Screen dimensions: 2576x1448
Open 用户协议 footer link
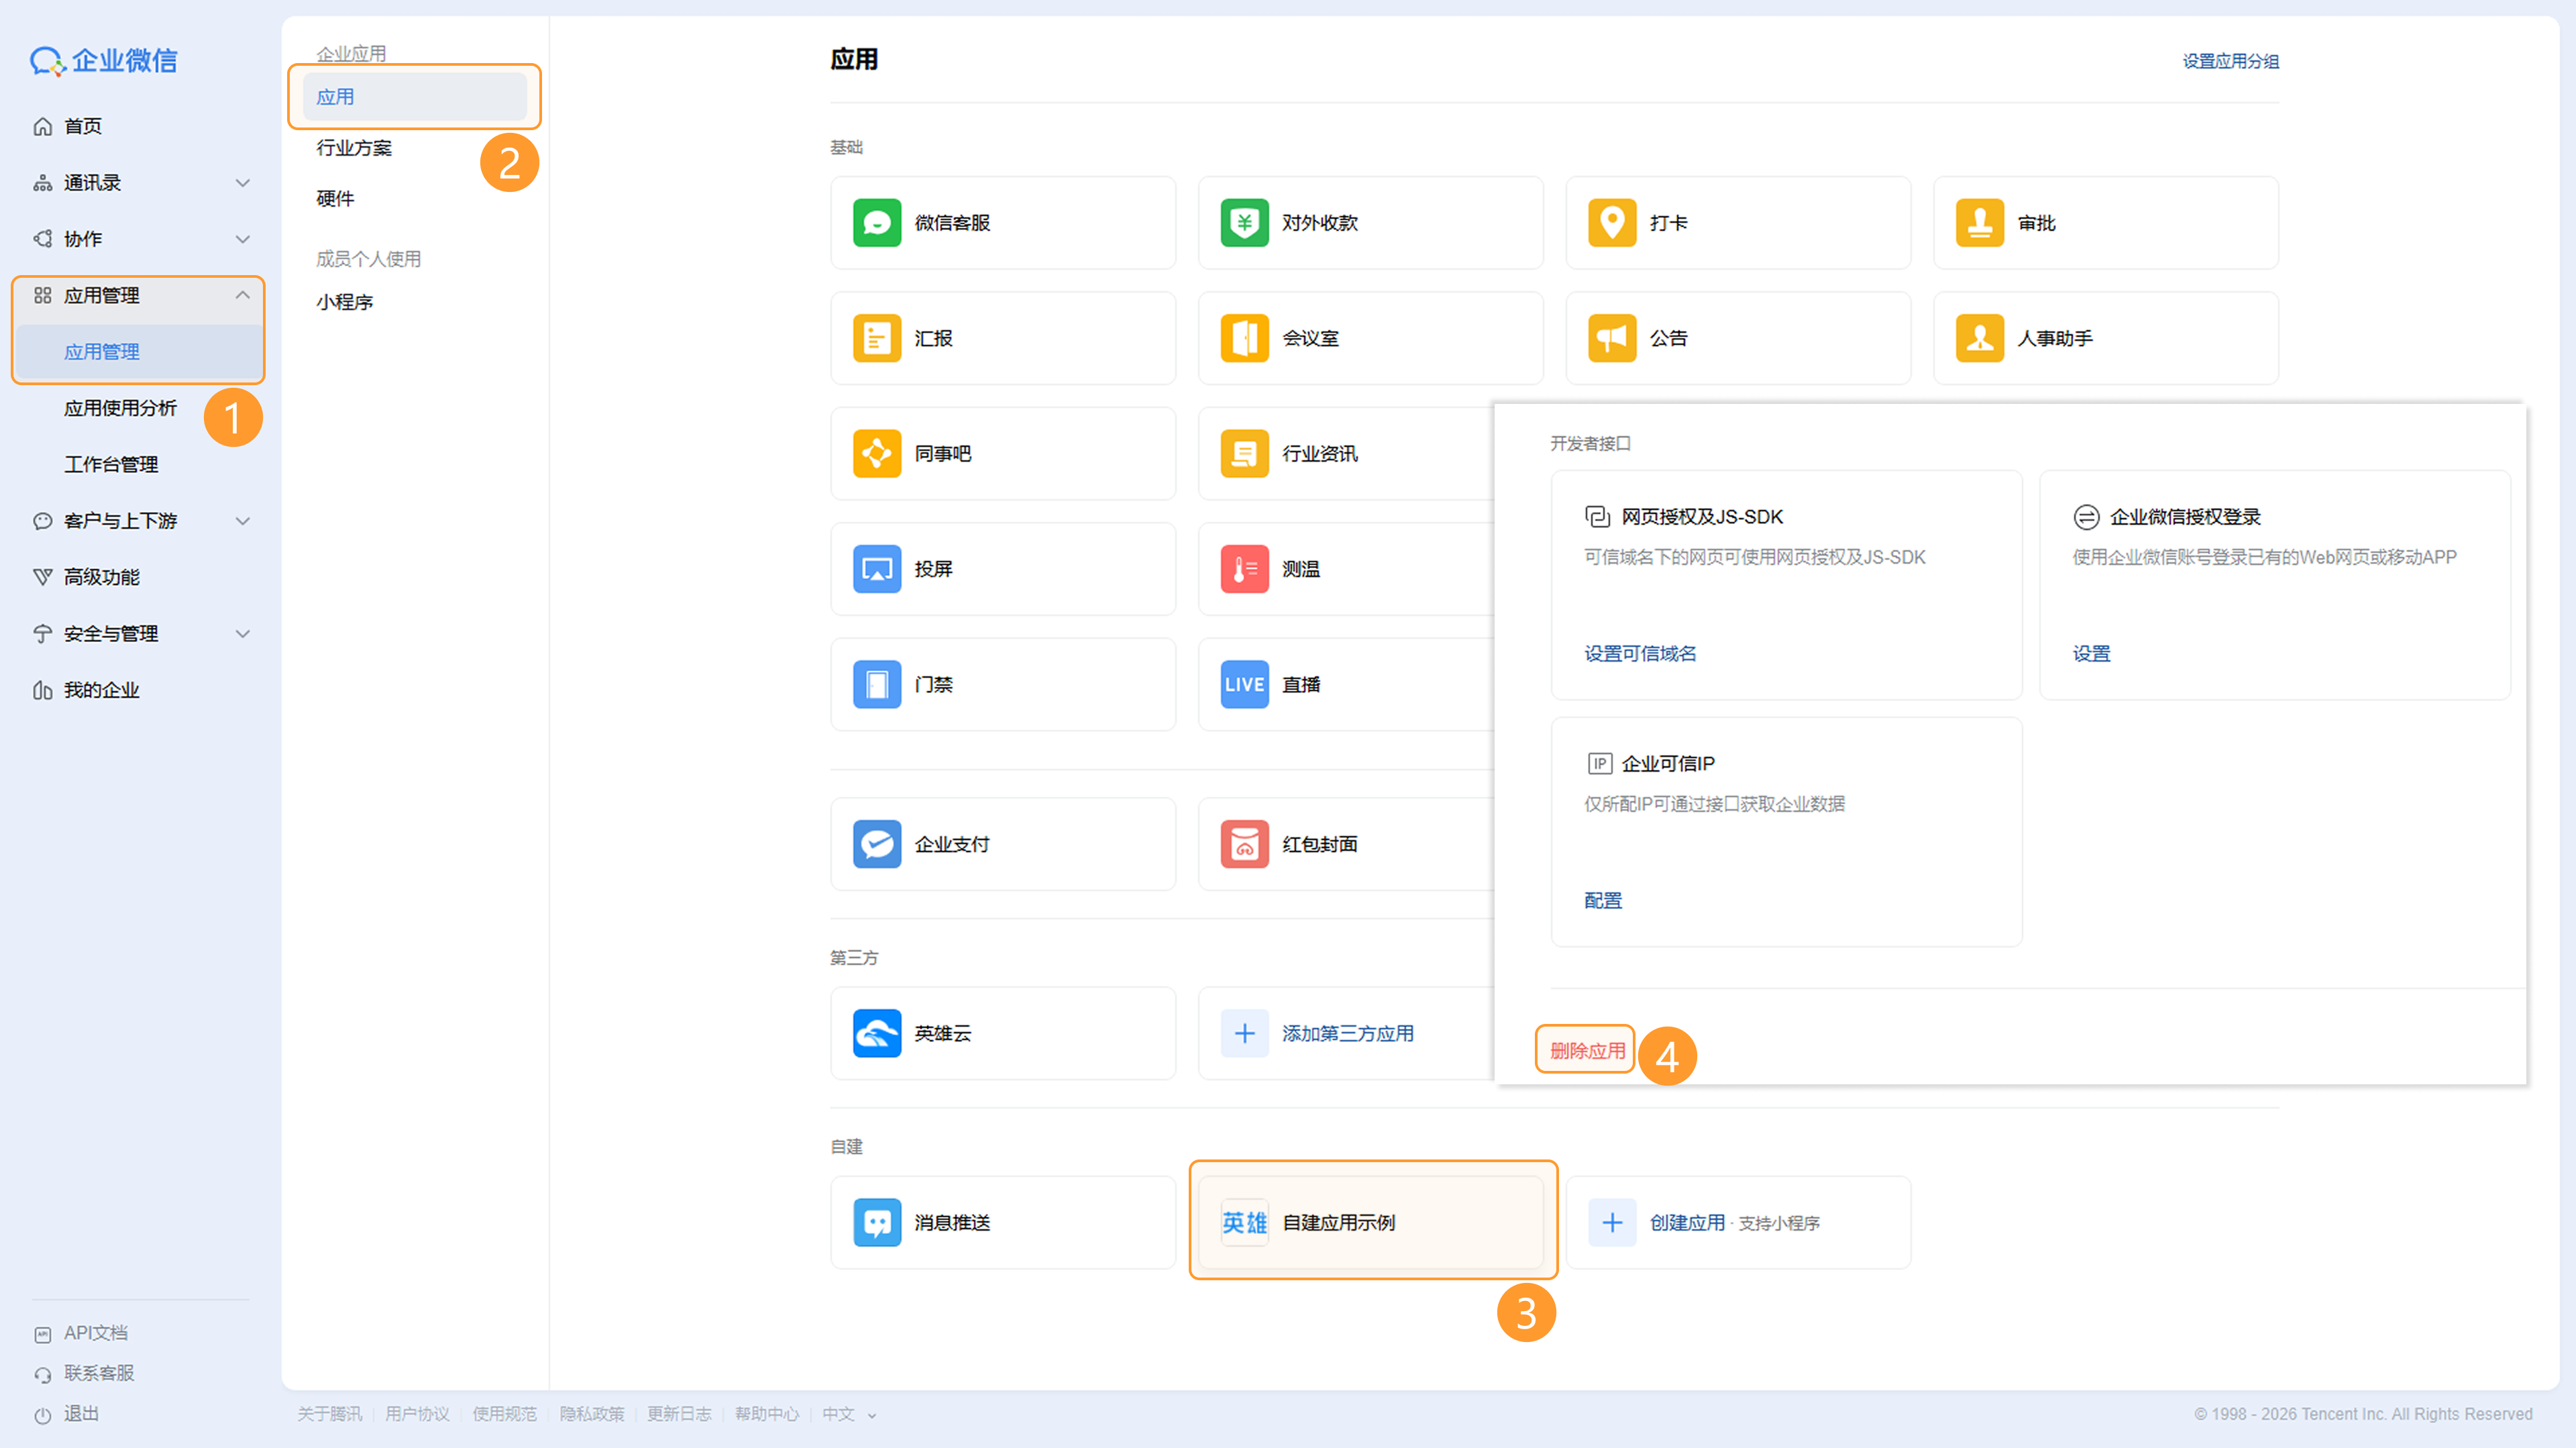tap(417, 1415)
